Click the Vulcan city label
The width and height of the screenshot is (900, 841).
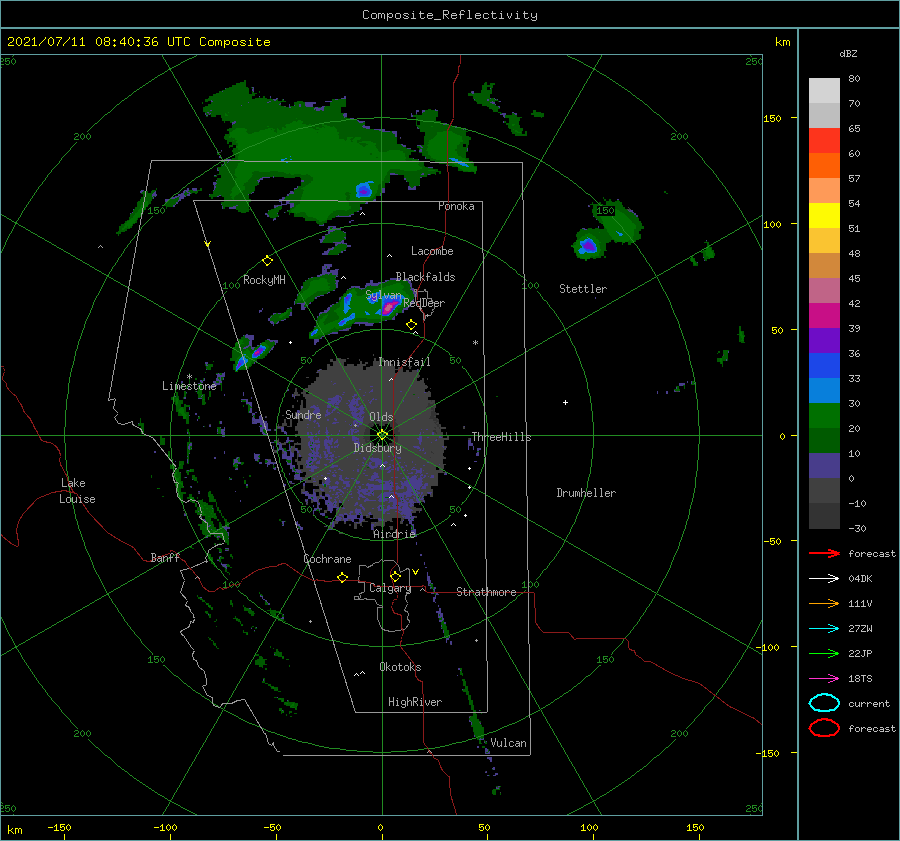[509, 743]
